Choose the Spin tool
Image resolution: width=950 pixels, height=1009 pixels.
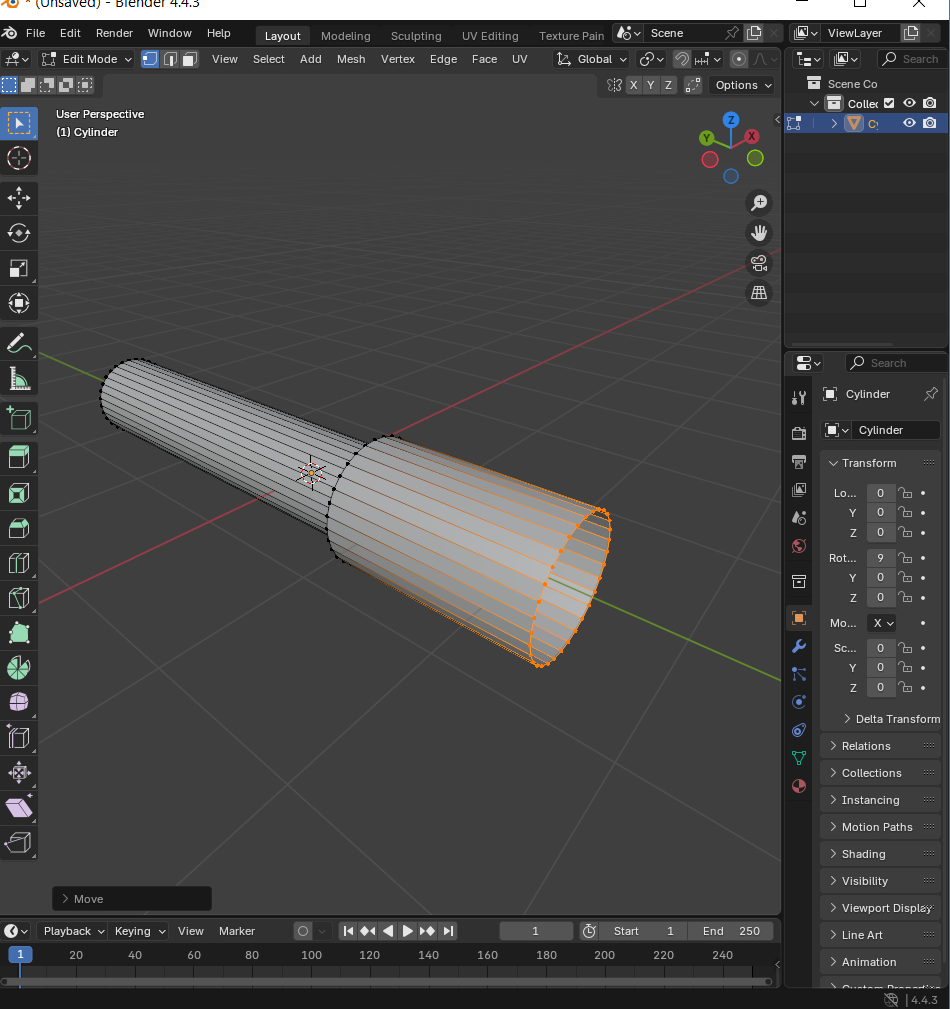point(19,668)
